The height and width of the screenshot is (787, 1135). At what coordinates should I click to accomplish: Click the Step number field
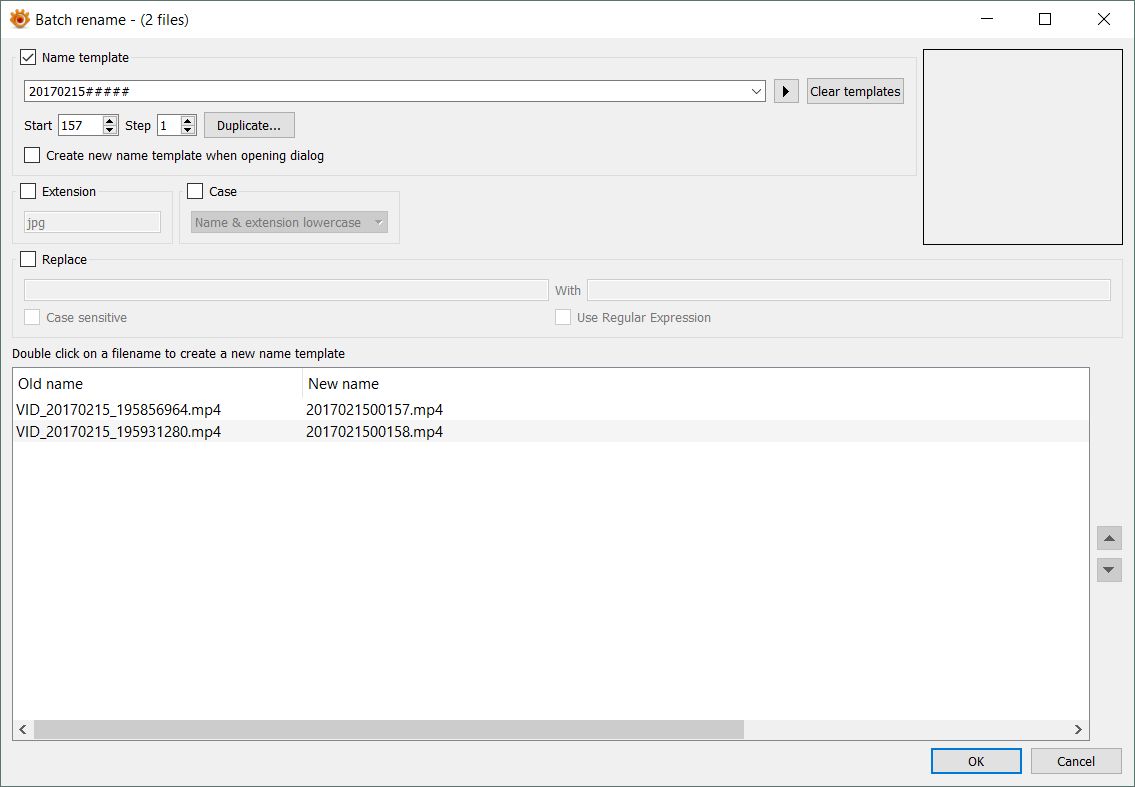point(169,125)
